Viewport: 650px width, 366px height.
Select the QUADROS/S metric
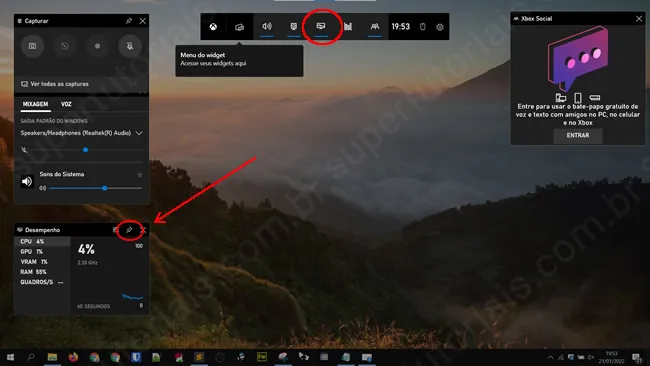[42, 282]
